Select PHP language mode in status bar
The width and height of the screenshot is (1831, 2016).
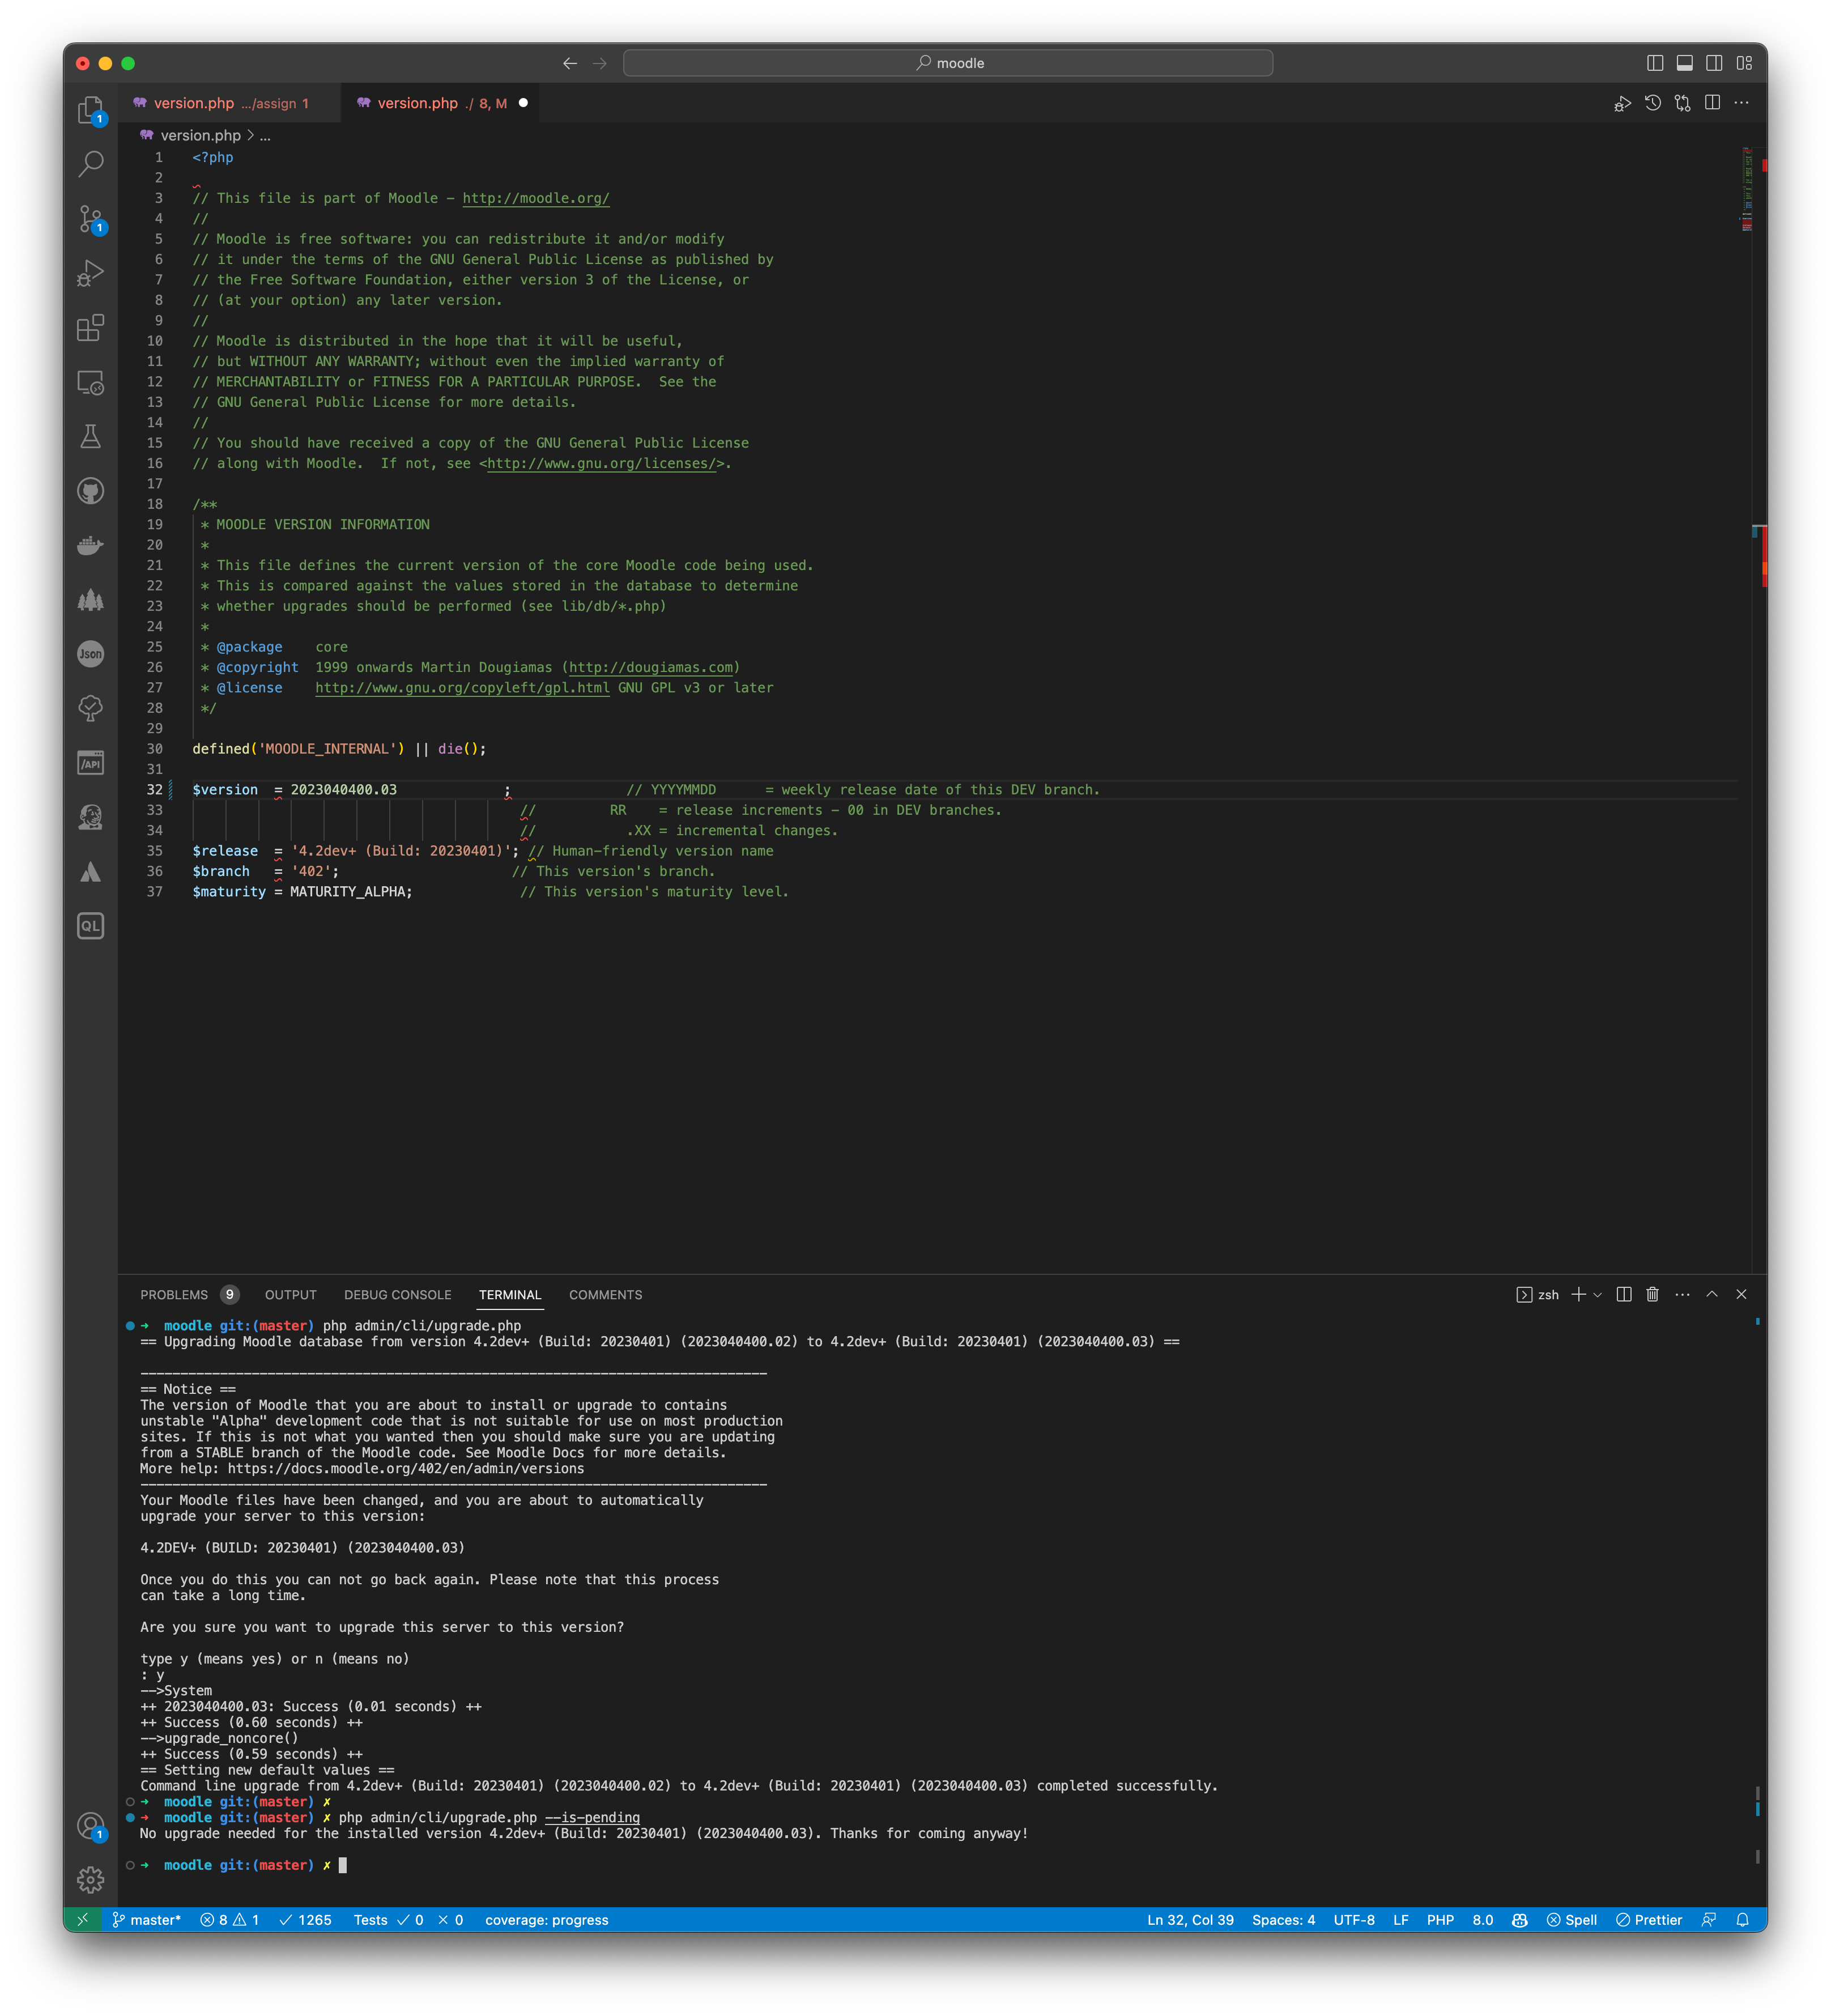click(x=1440, y=1920)
